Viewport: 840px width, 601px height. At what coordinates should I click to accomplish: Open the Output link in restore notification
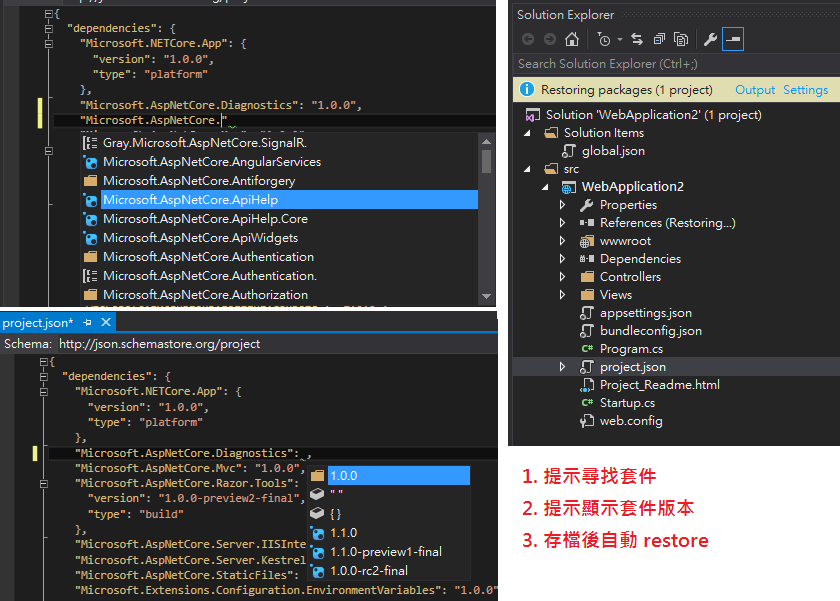point(755,90)
